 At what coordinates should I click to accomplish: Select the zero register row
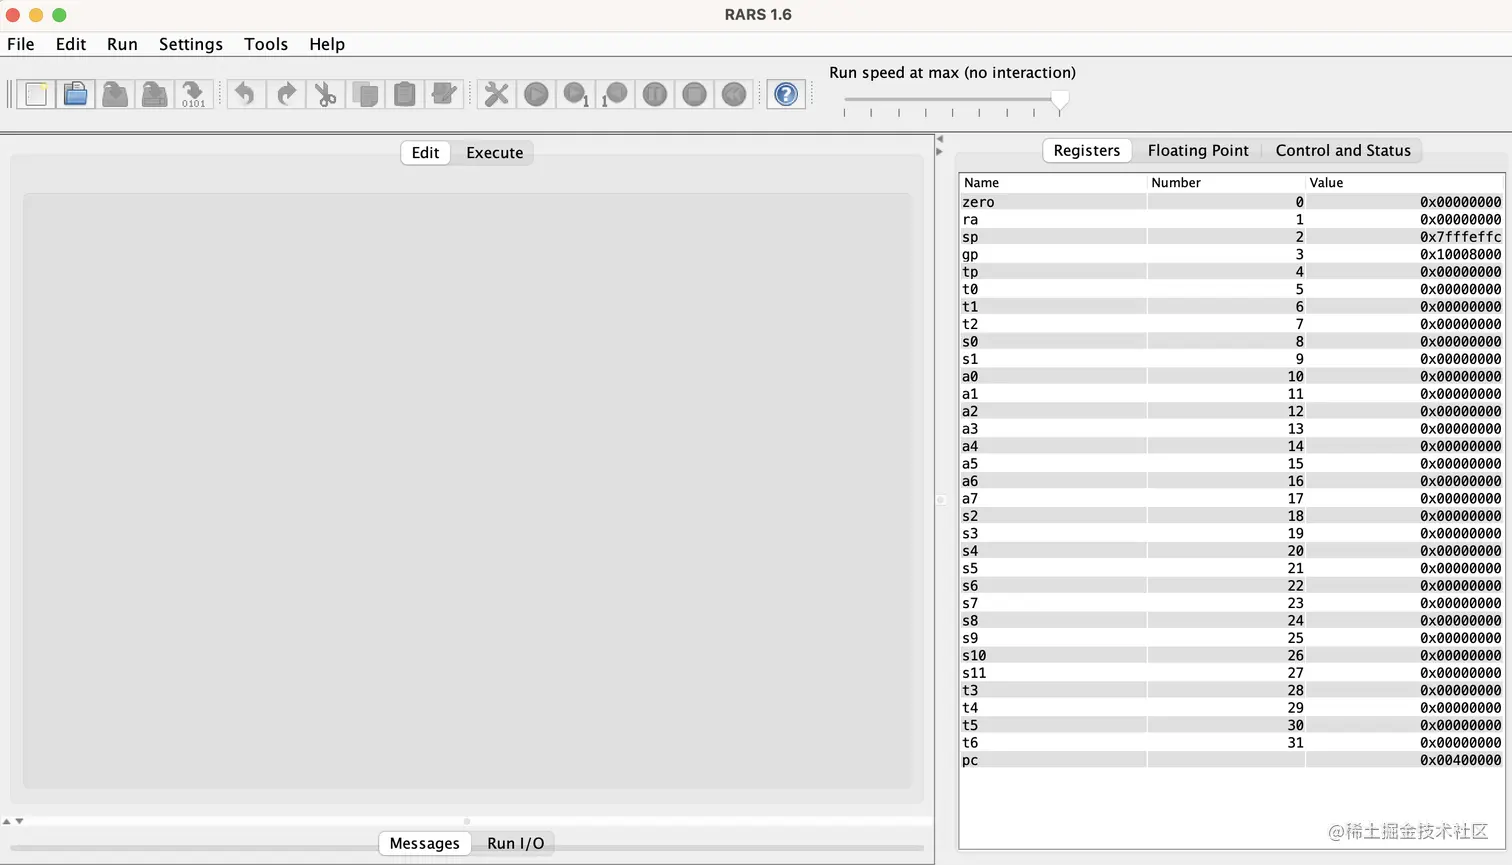click(x=1232, y=202)
